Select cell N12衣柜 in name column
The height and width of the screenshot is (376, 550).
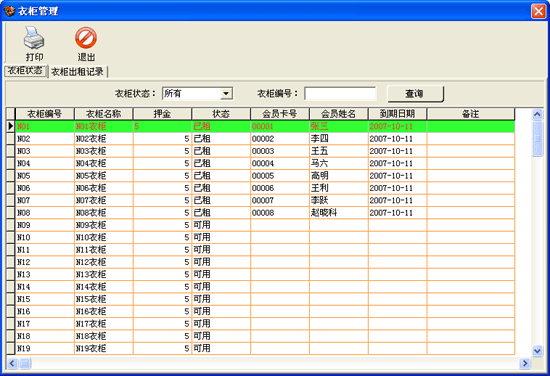point(104,262)
